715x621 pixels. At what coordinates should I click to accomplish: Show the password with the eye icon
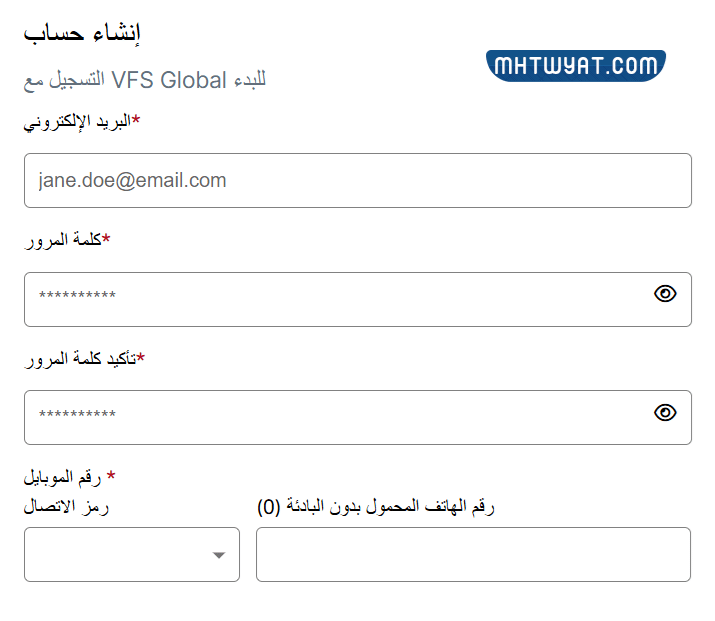coord(665,294)
